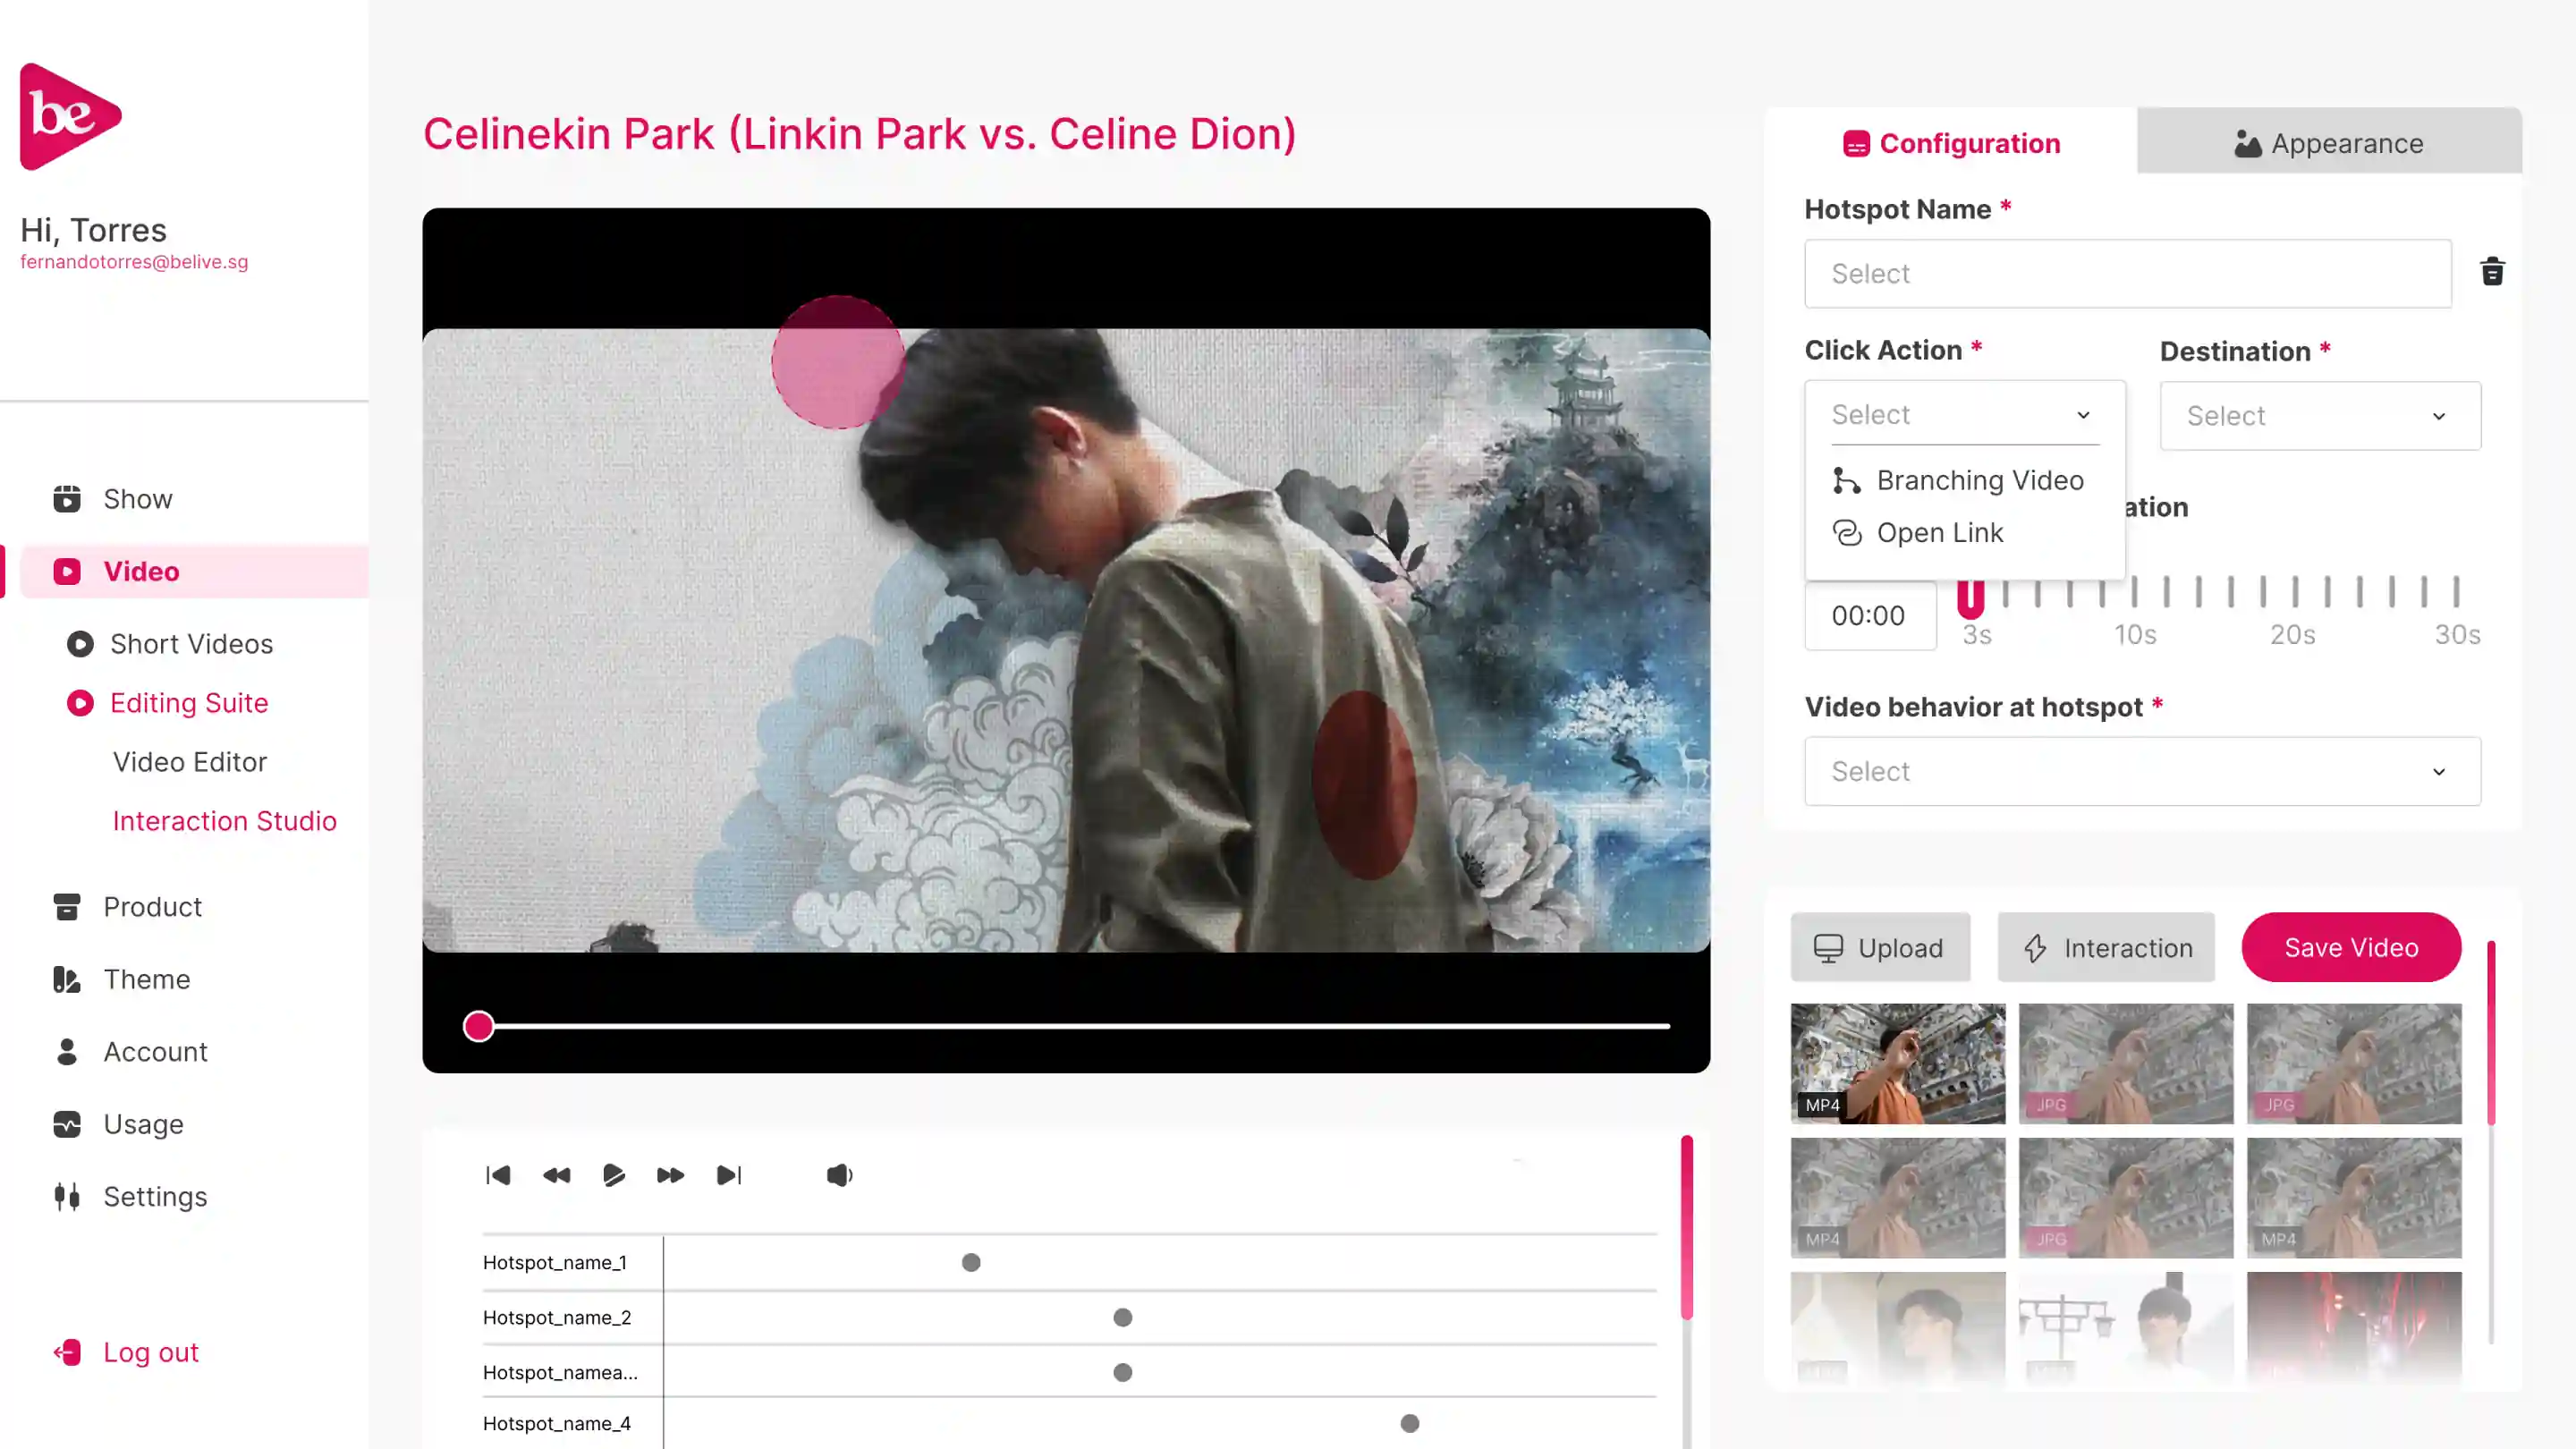This screenshot has height=1449, width=2576.
Task: Click the Hotspot_name_4 timeline marker
Action: [x=1410, y=1423]
